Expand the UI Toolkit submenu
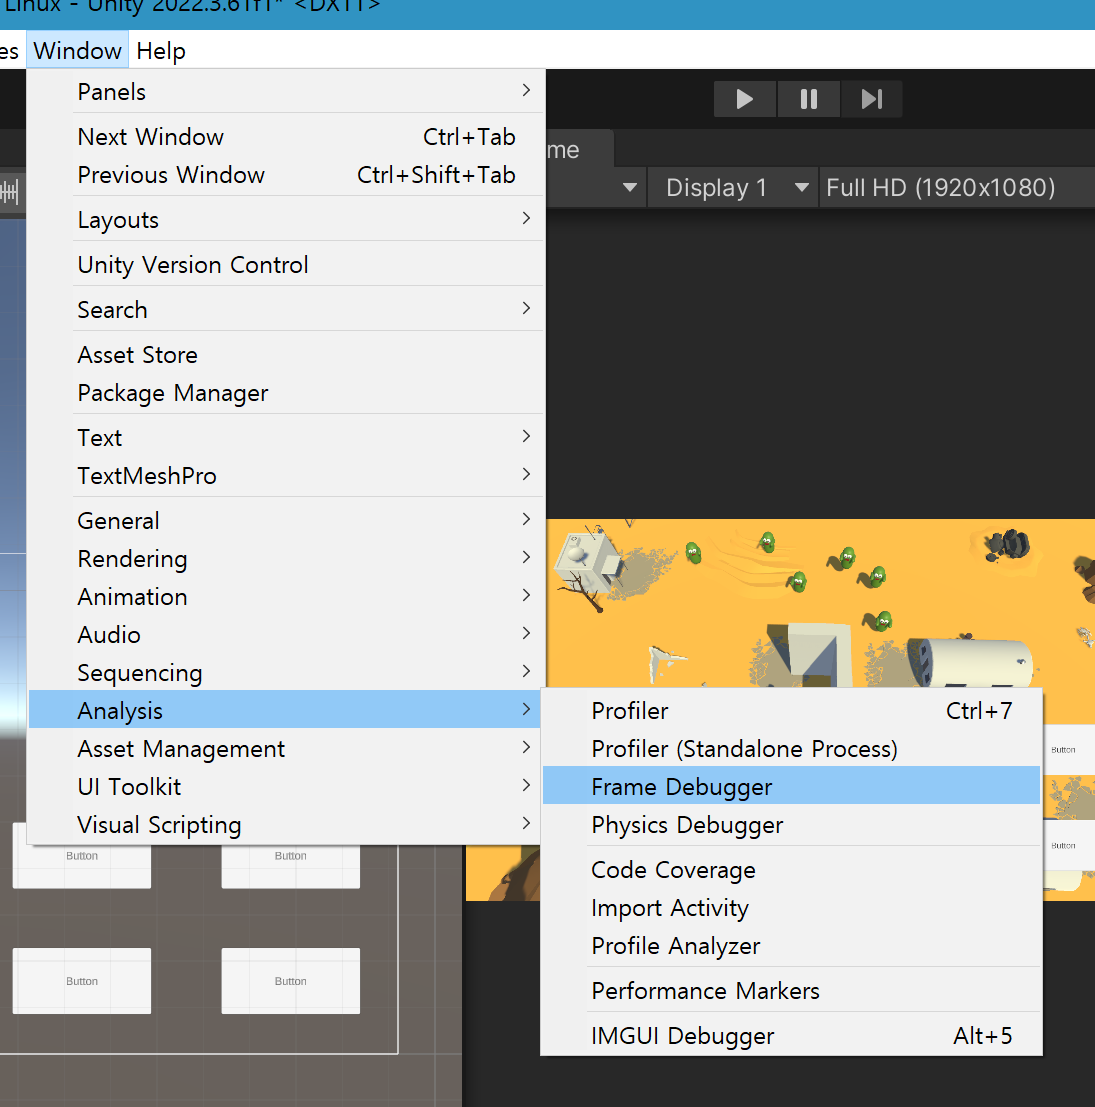 click(x=286, y=787)
